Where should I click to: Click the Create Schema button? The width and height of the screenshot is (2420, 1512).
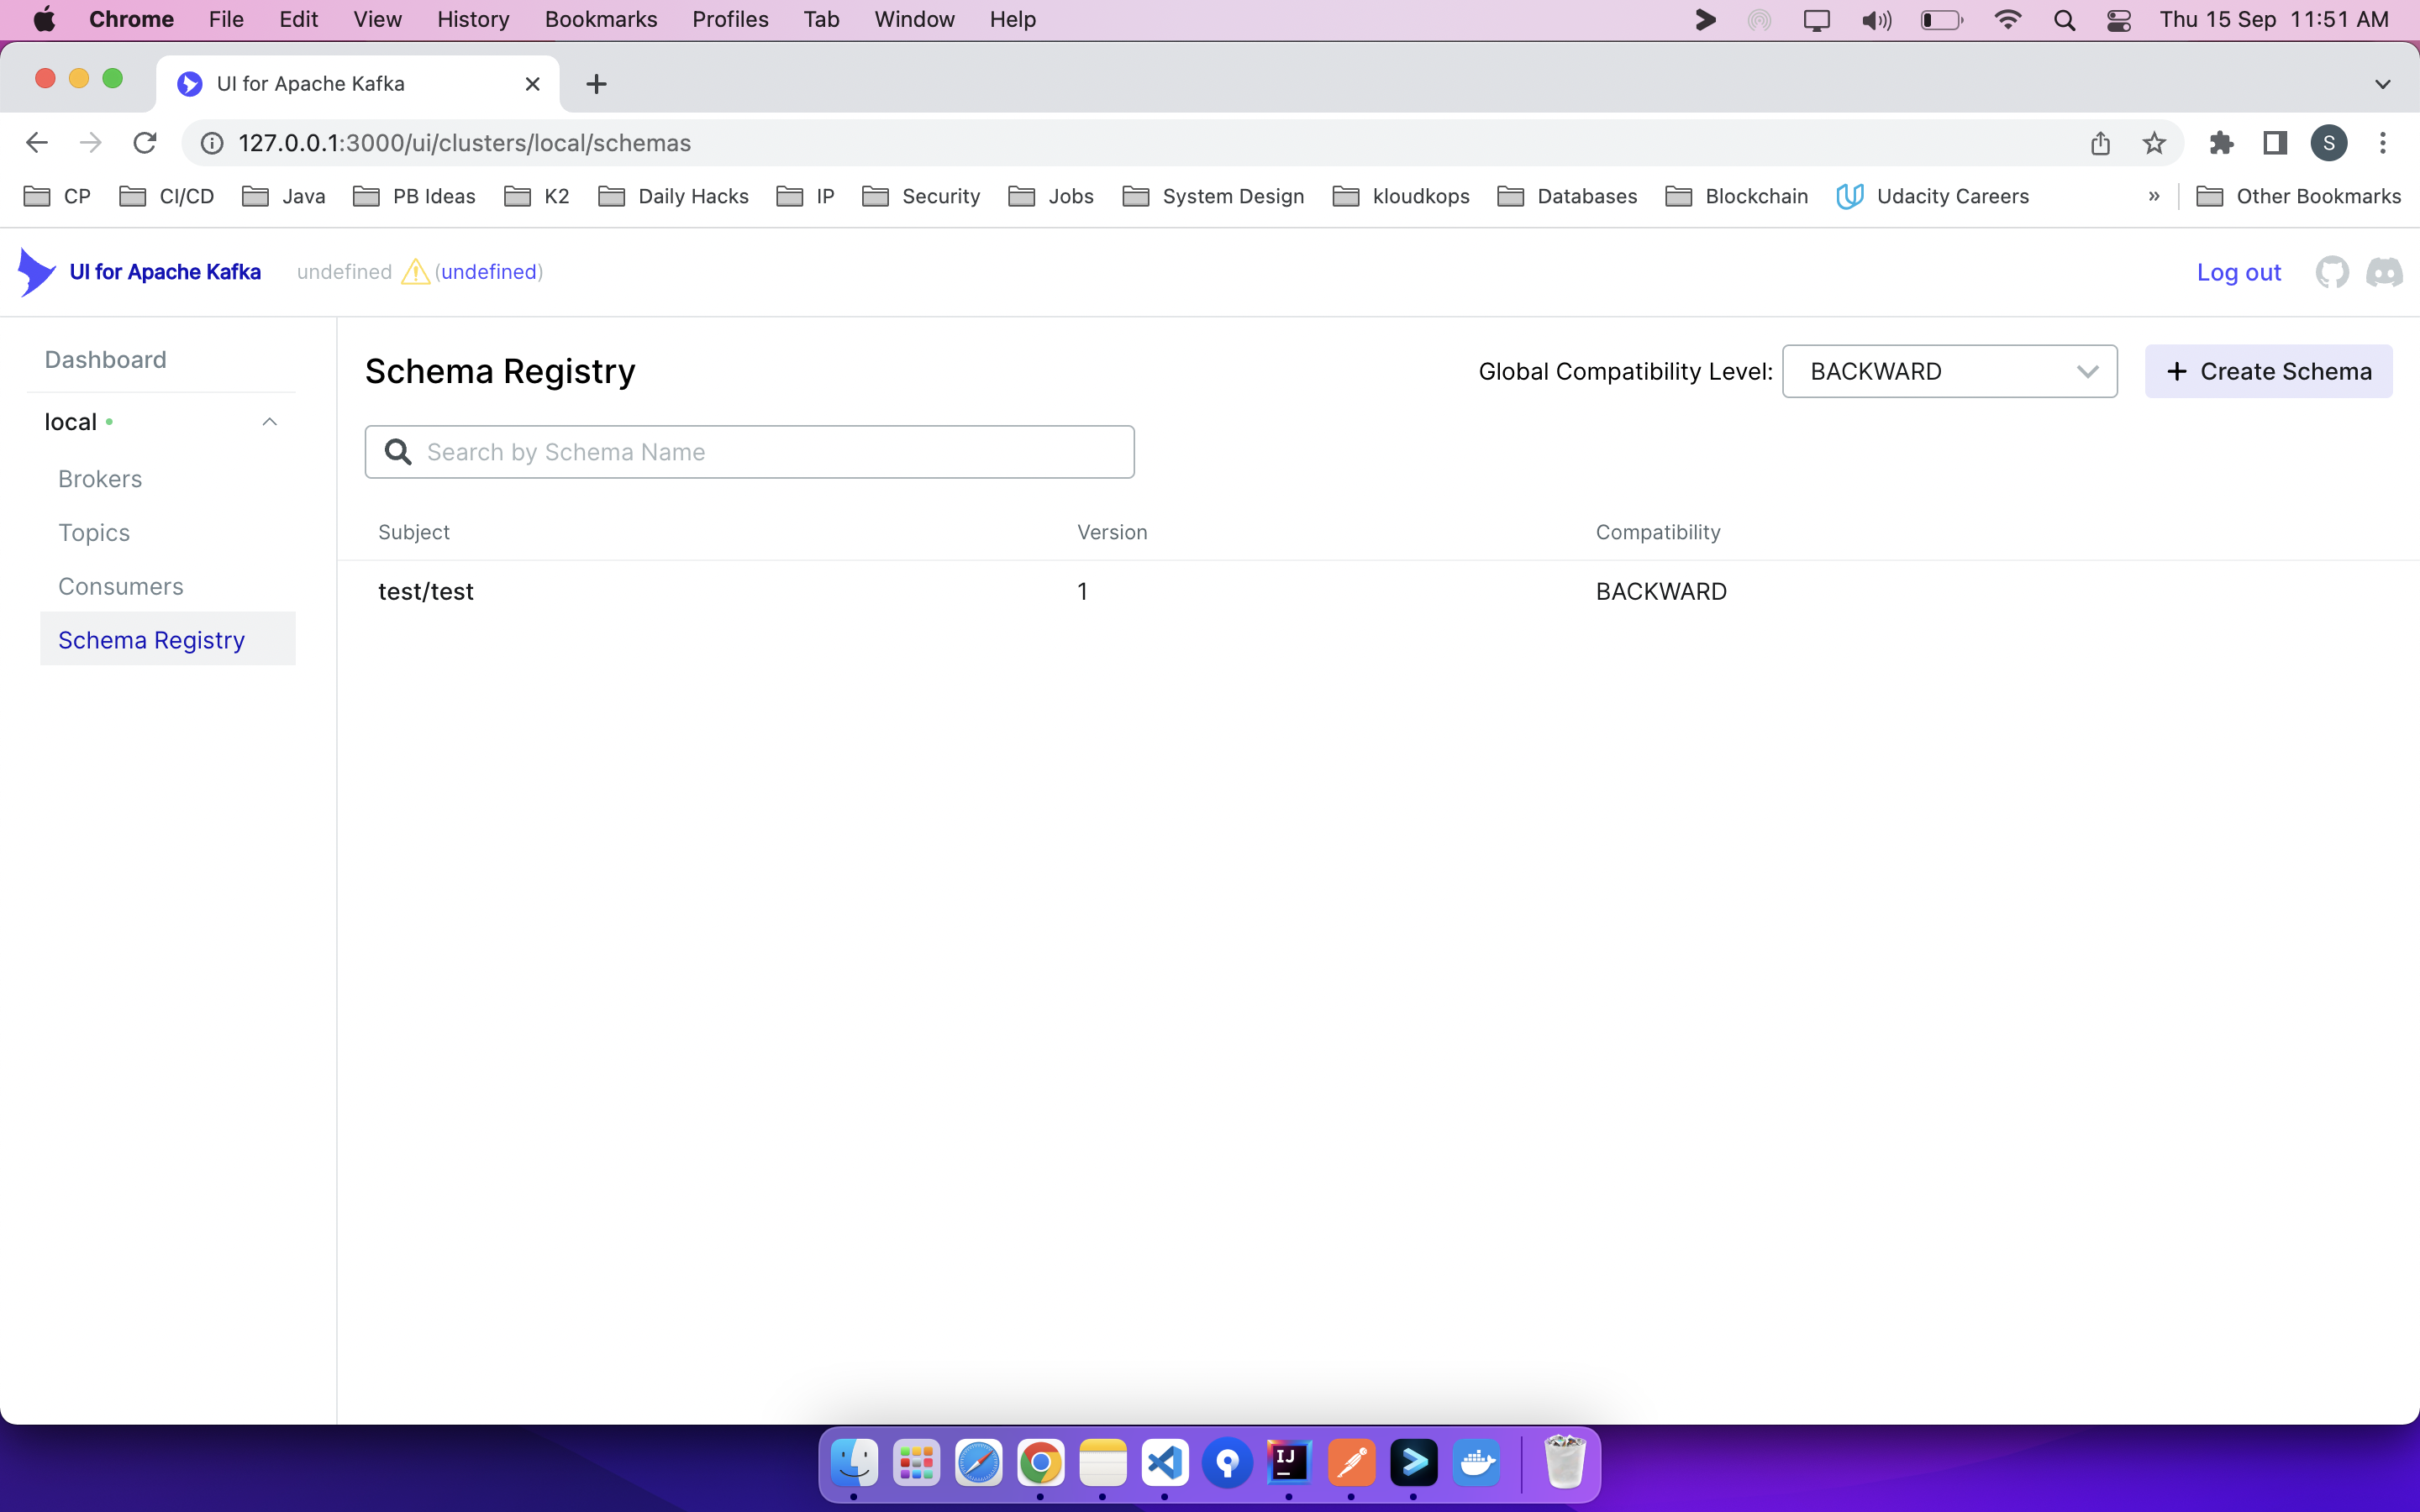click(x=2267, y=371)
